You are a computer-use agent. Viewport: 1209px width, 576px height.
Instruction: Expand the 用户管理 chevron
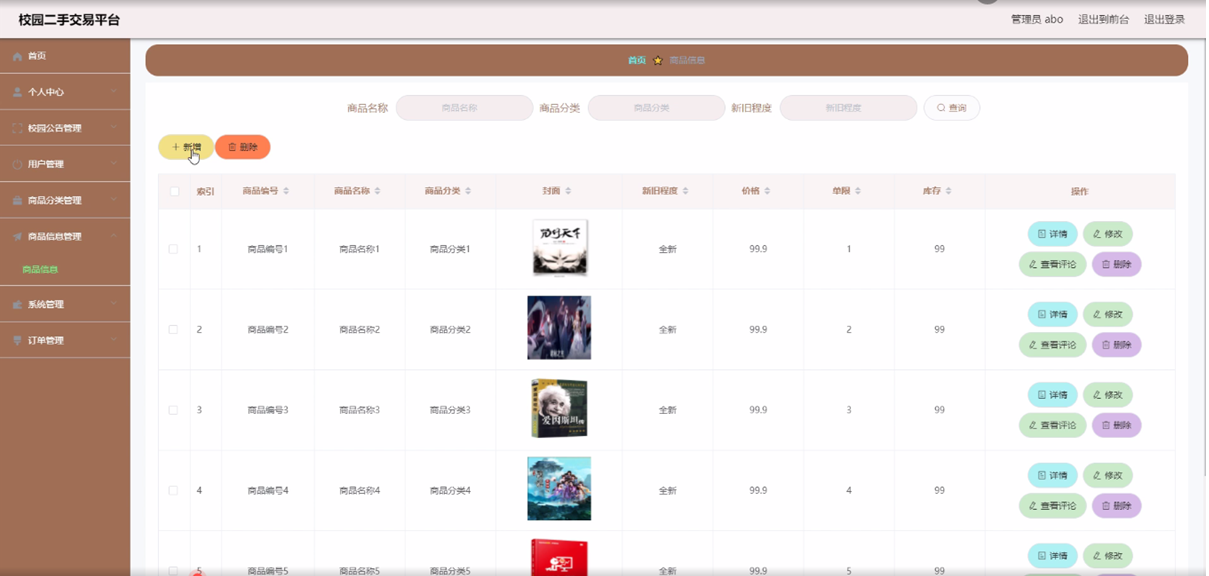113,164
